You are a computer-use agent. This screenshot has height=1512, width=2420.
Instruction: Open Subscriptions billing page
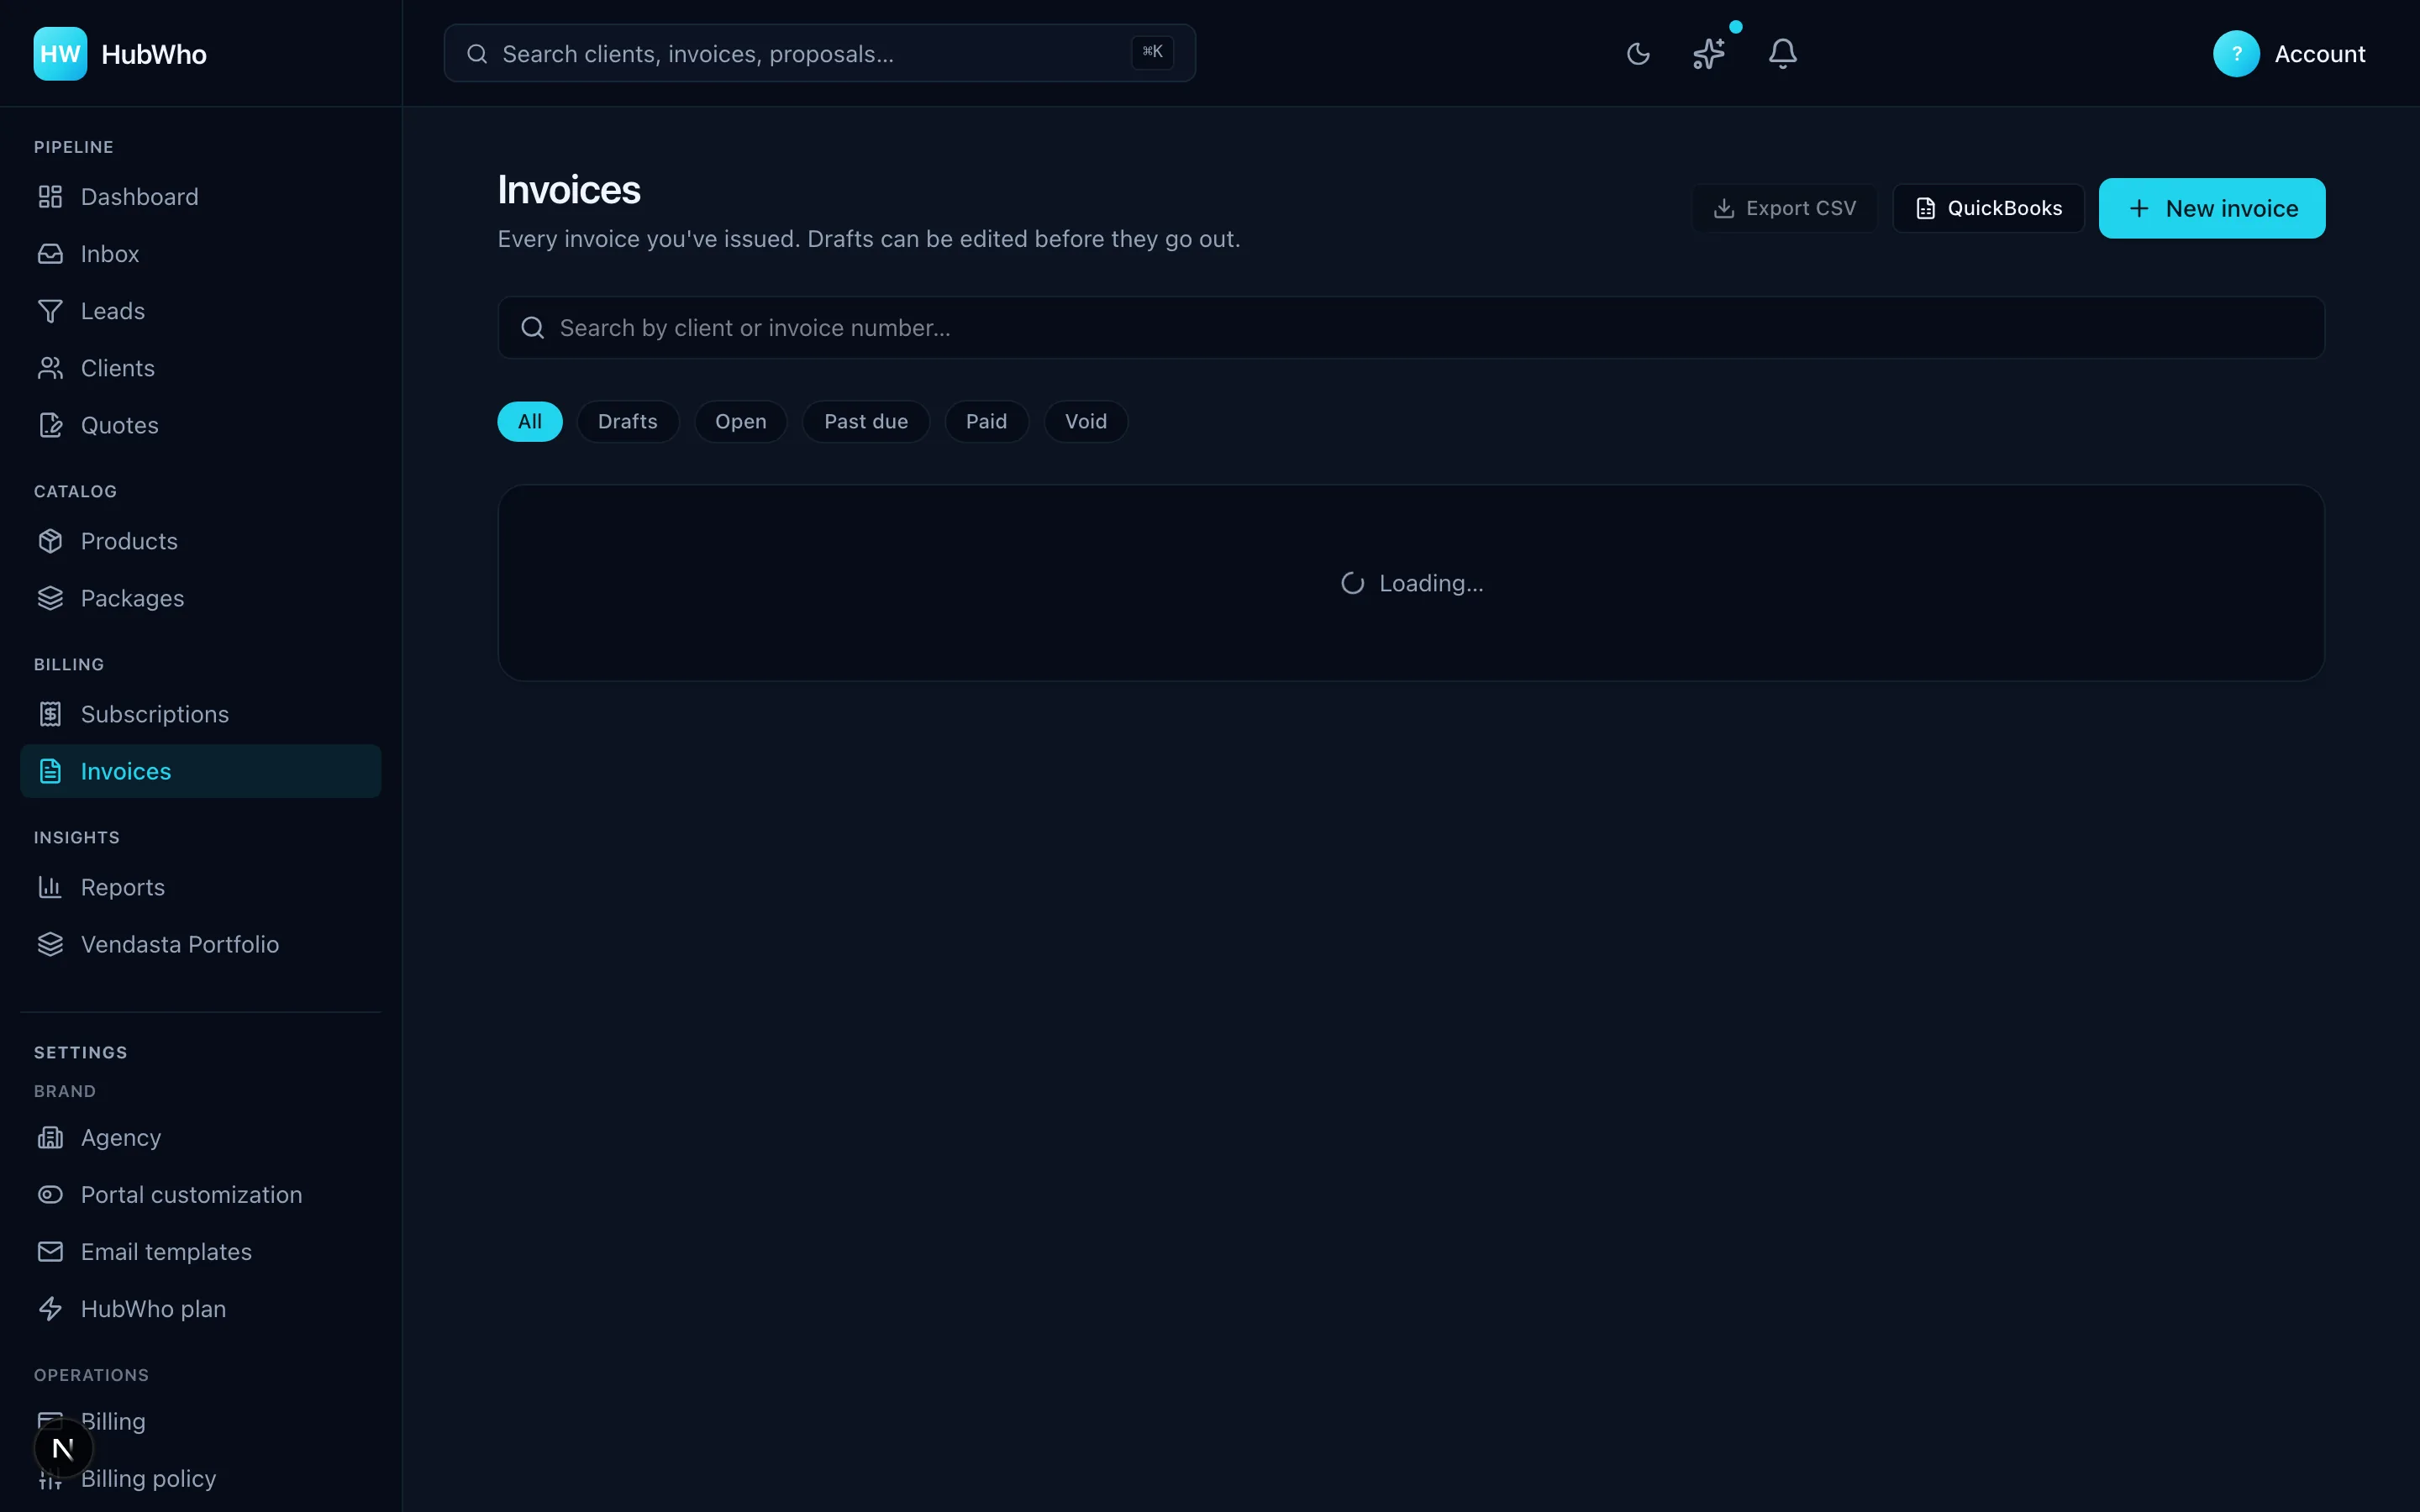(x=200, y=714)
